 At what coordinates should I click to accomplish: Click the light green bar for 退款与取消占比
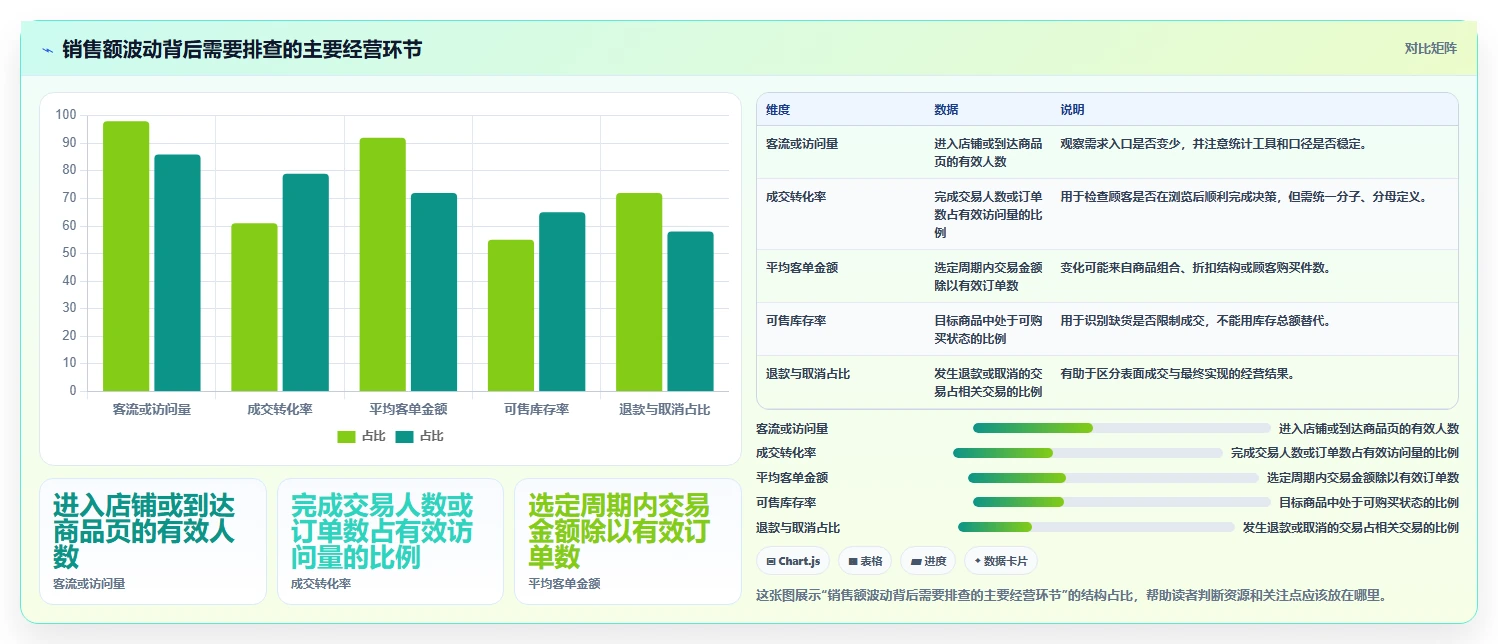click(x=639, y=292)
